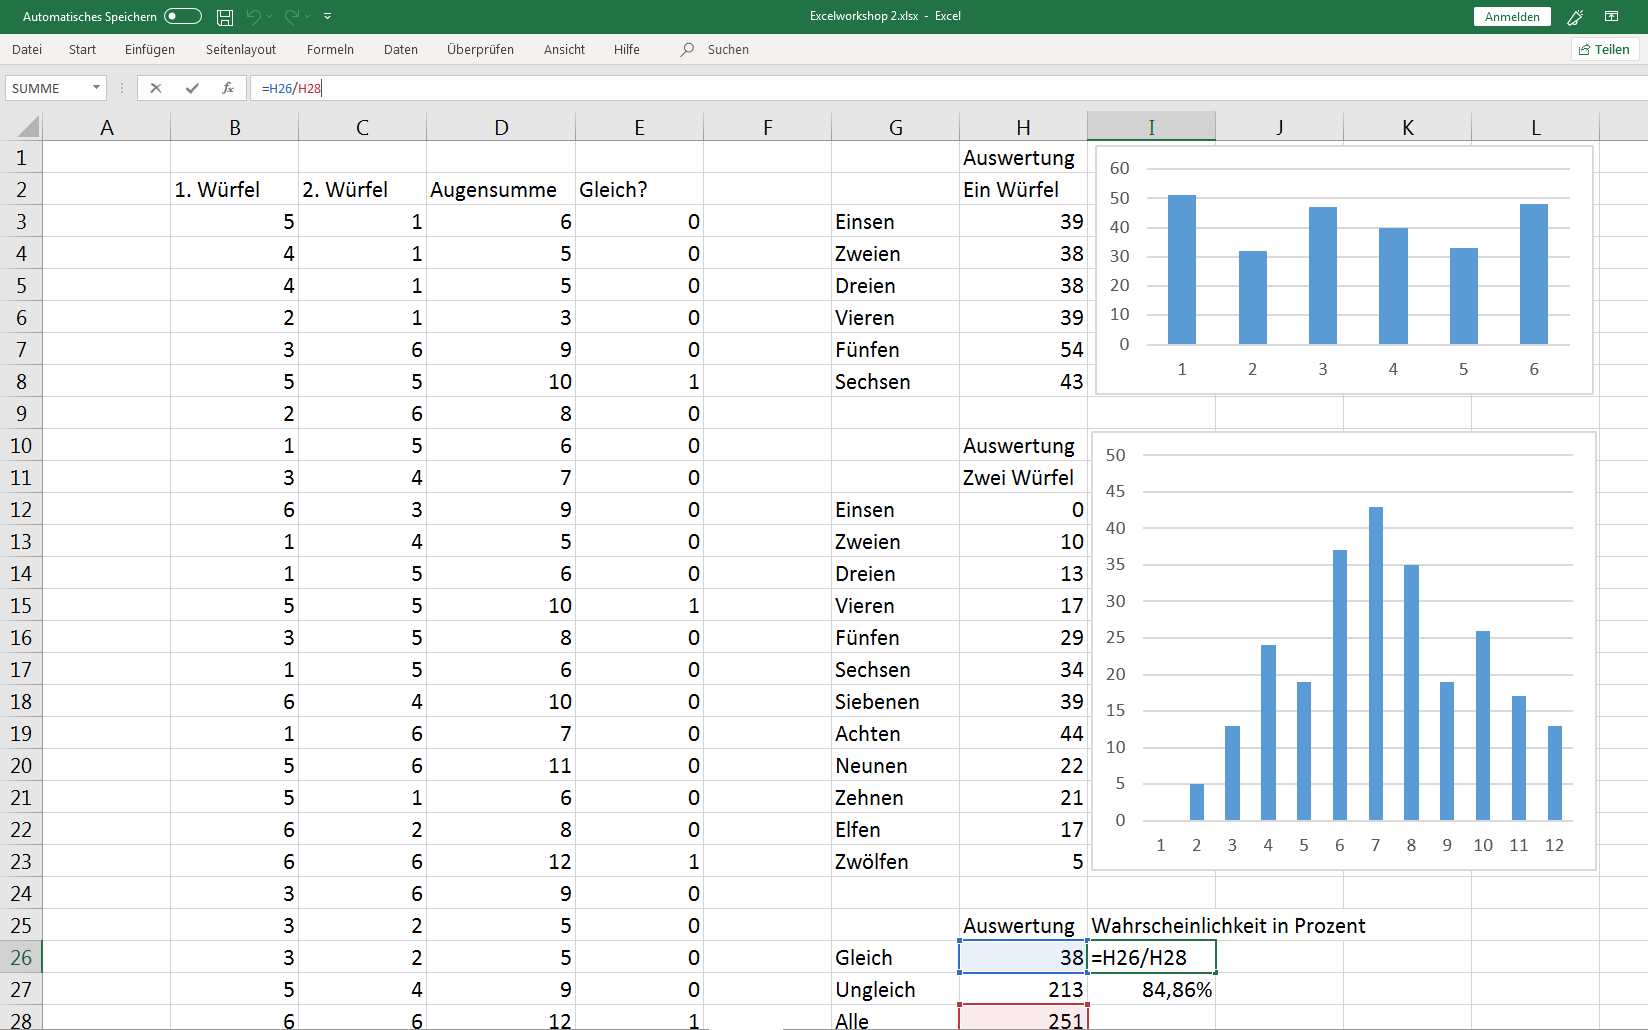Click the 'Augensumme' header cell
The height and width of the screenshot is (1030, 1648).
(501, 189)
